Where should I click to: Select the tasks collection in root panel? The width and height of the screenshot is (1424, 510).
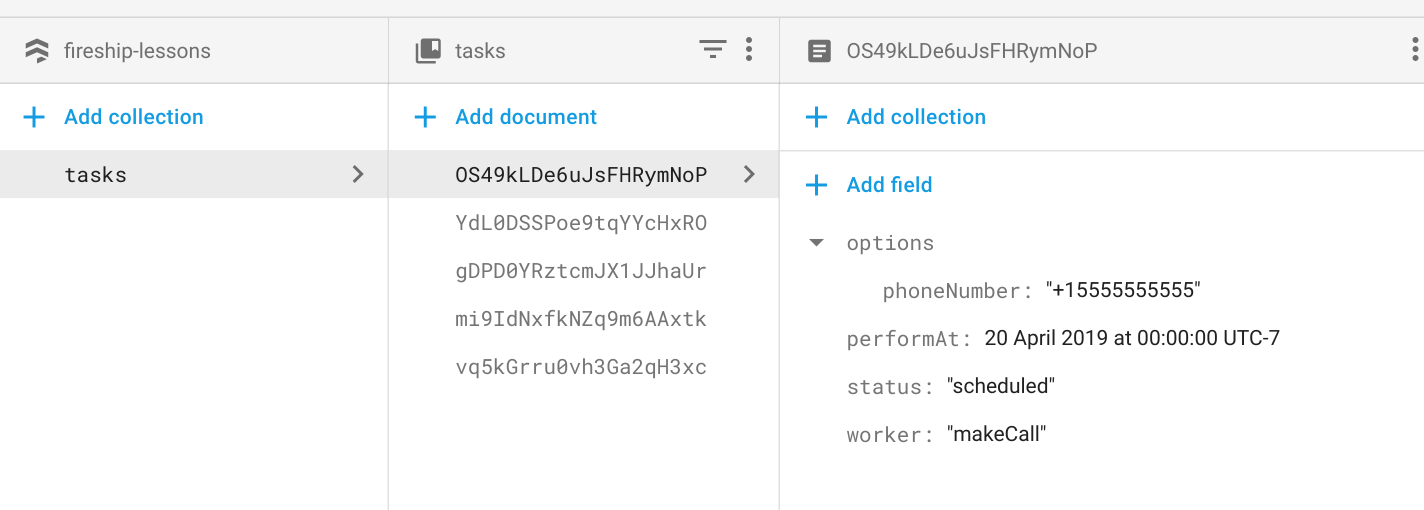pos(96,175)
